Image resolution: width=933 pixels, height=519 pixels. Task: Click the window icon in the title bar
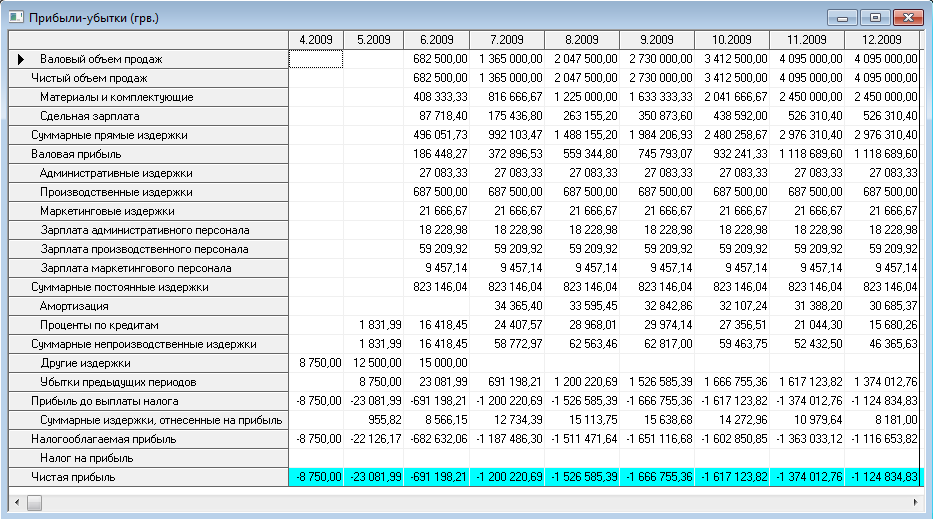click(x=16, y=17)
